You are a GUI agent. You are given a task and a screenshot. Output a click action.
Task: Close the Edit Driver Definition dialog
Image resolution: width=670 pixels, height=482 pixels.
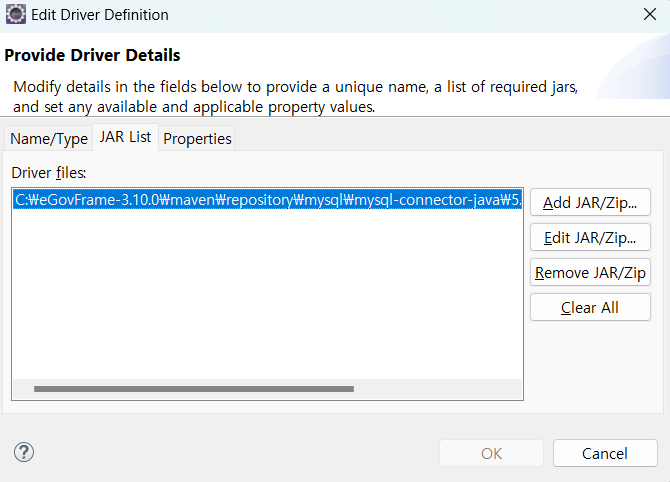click(650, 15)
